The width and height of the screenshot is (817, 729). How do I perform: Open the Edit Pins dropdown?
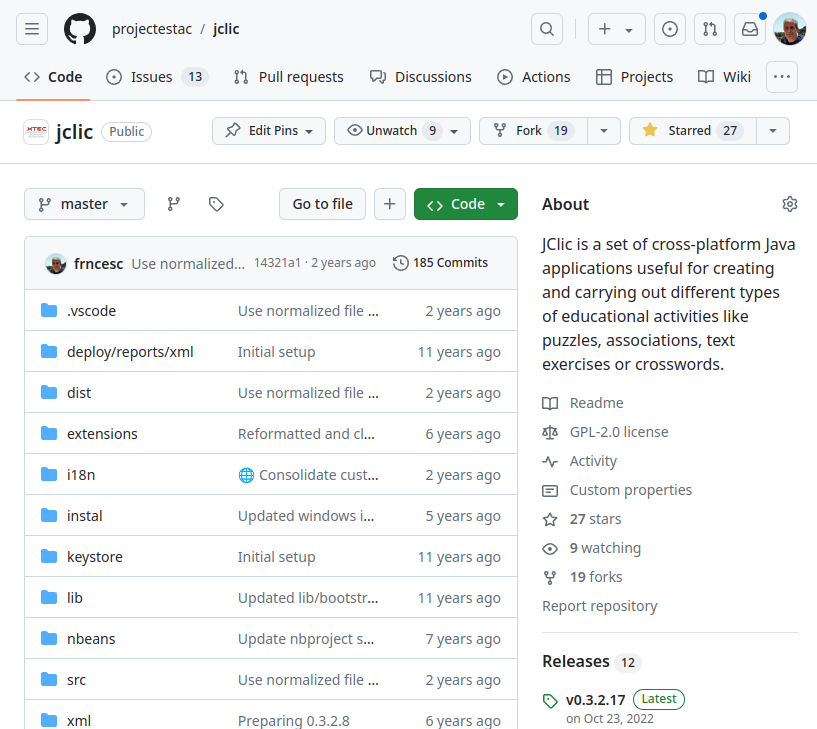click(269, 131)
